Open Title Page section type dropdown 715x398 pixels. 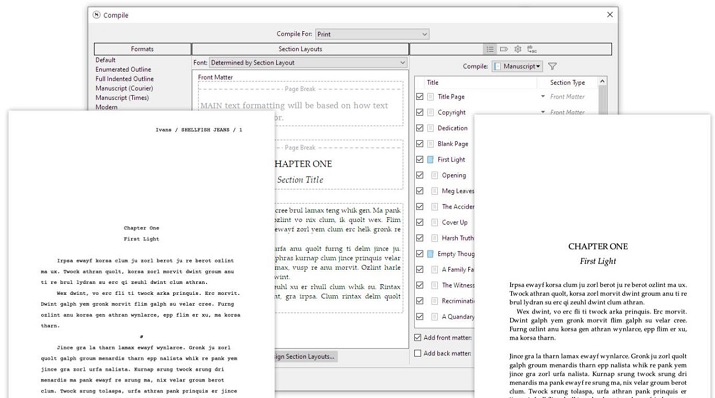point(543,97)
